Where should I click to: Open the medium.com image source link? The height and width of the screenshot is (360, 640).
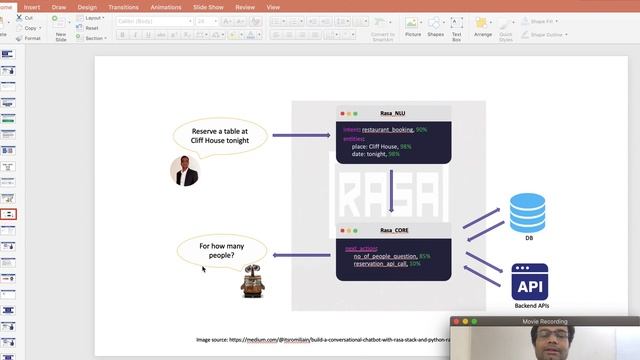[x=339, y=340]
